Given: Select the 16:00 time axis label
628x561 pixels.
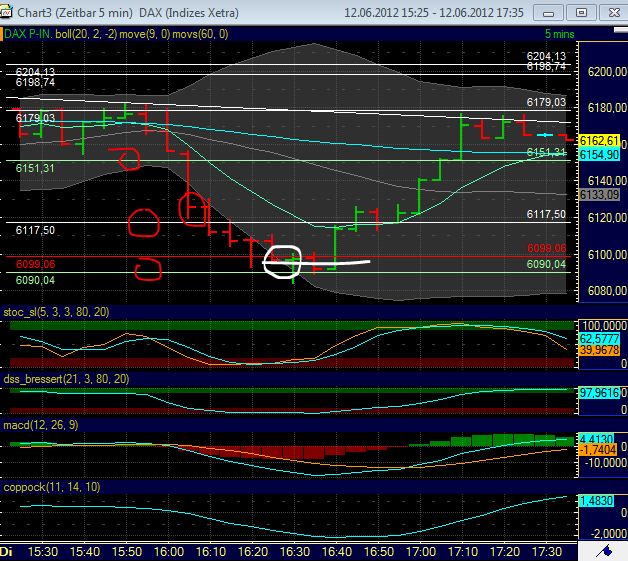Looking at the screenshot, I should tap(169, 552).
